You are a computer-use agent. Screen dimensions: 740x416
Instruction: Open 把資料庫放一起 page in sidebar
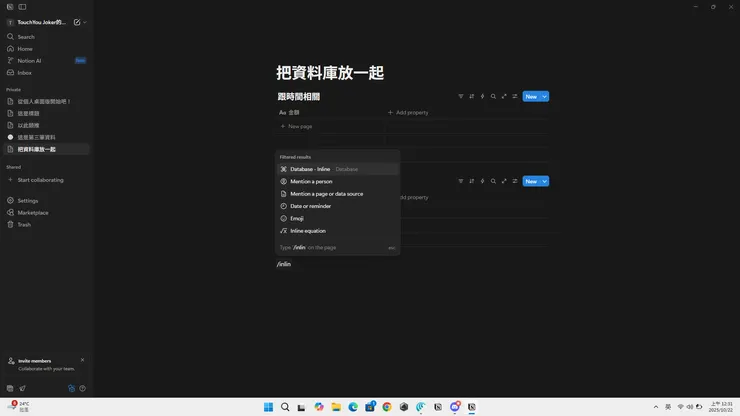(46, 149)
